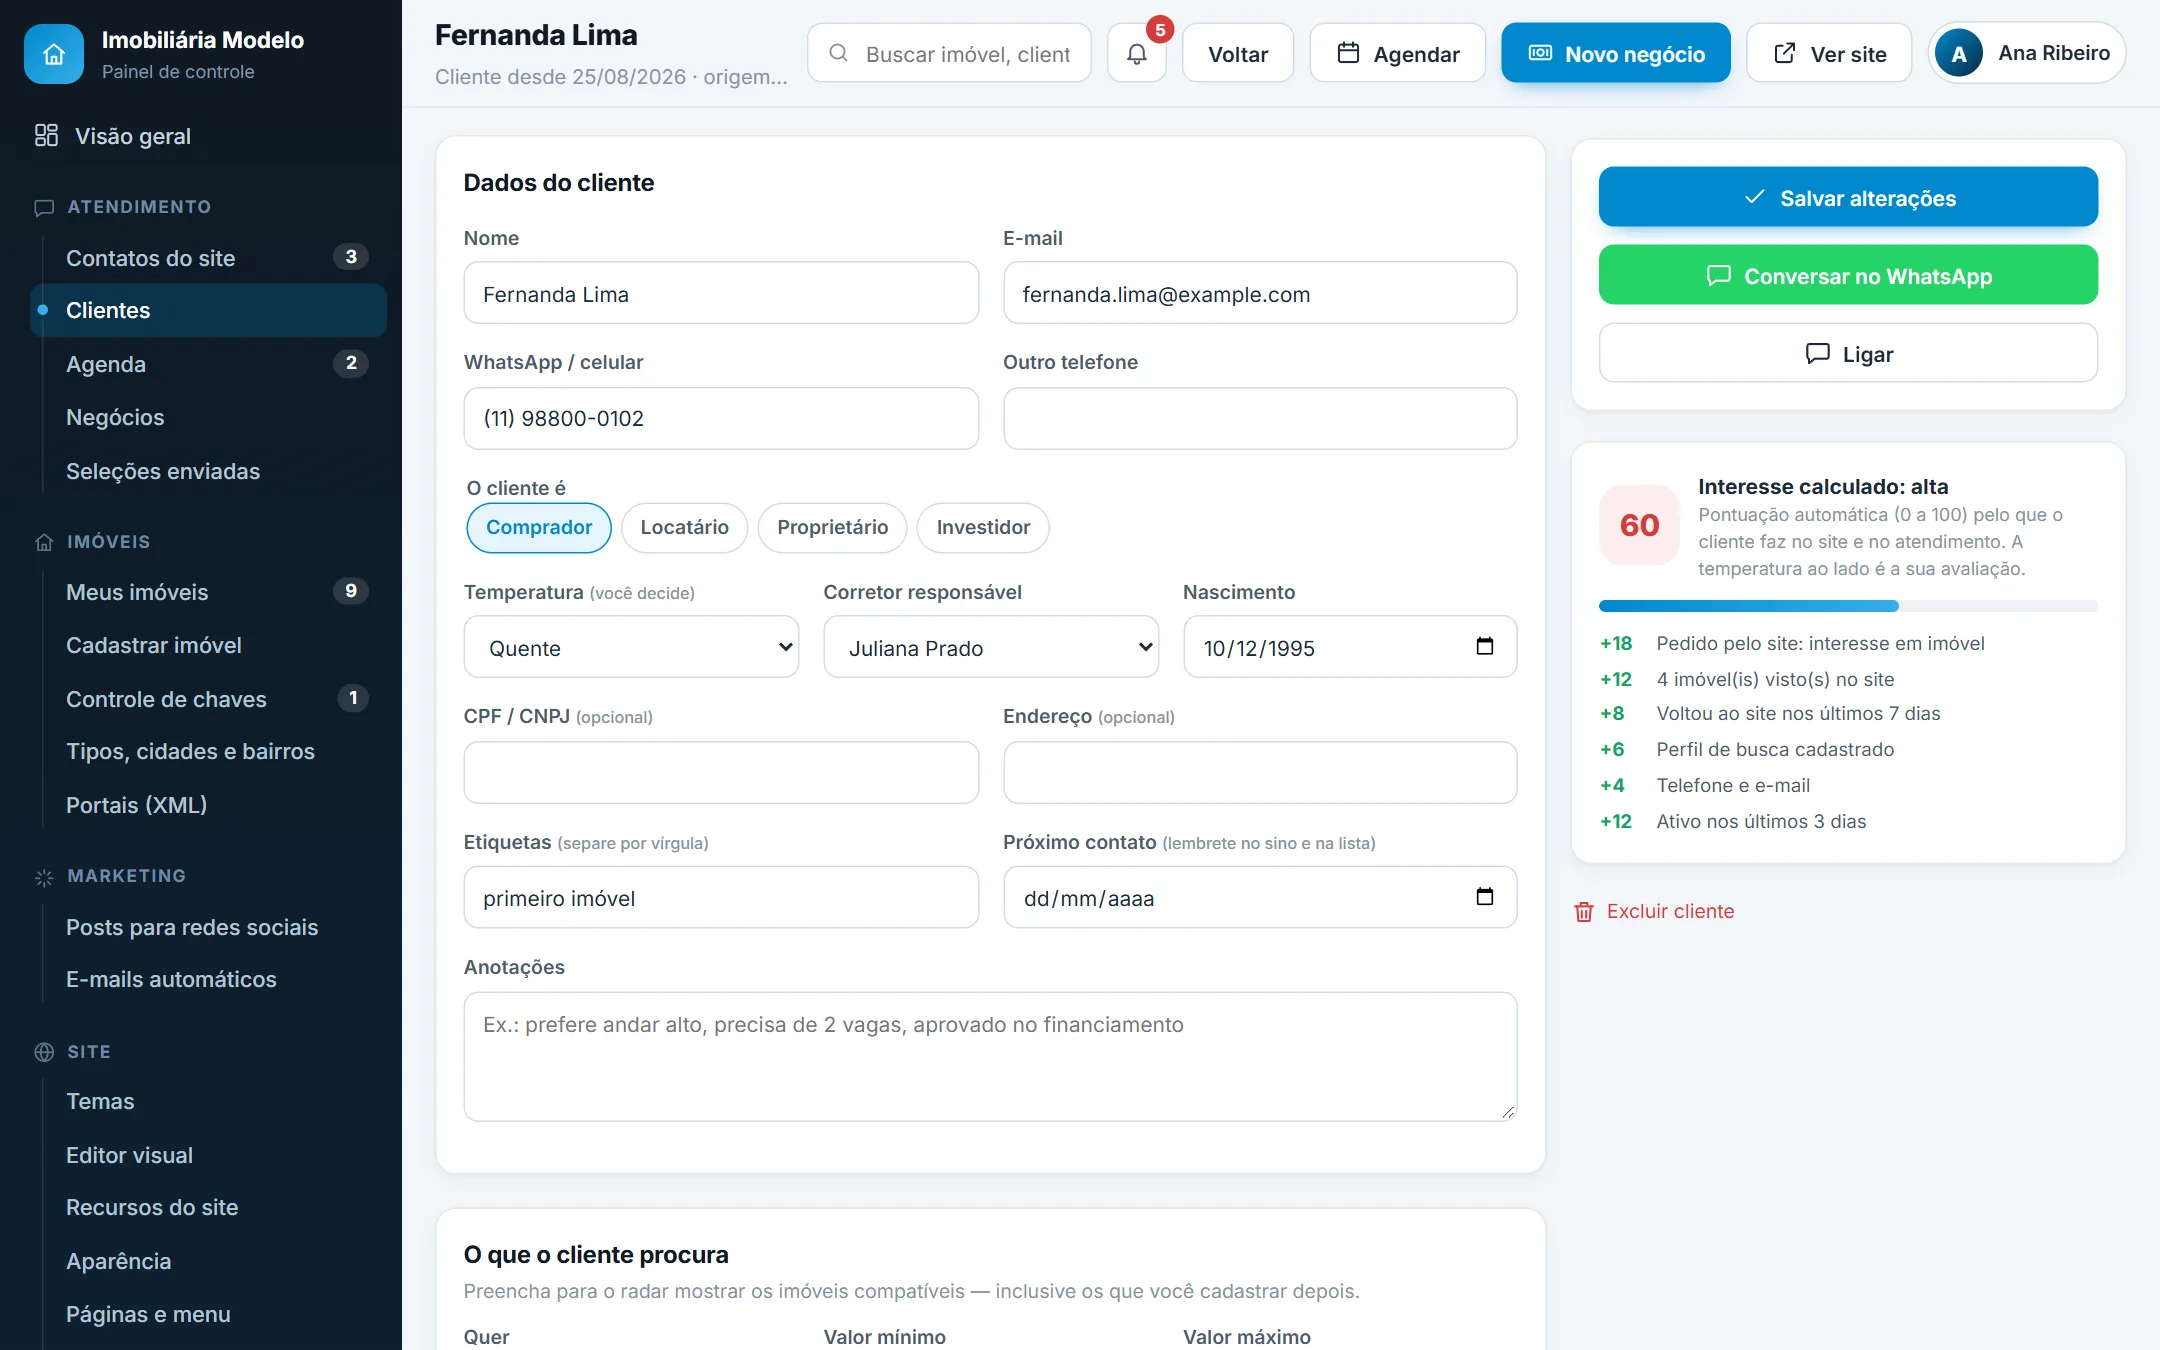This screenshot has width=2160, height=1350.
Task: Select the Proprietário client type
Action: point(832,527)
